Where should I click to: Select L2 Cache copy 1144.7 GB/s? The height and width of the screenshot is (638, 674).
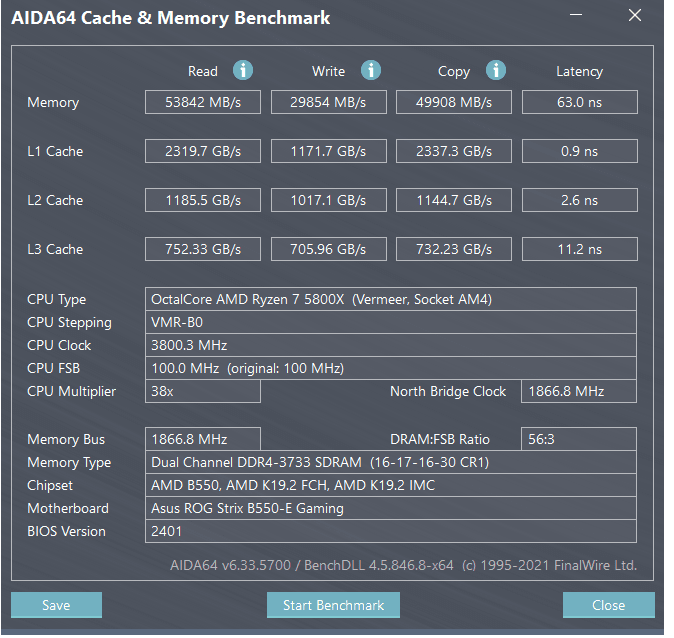coord(454,200)
